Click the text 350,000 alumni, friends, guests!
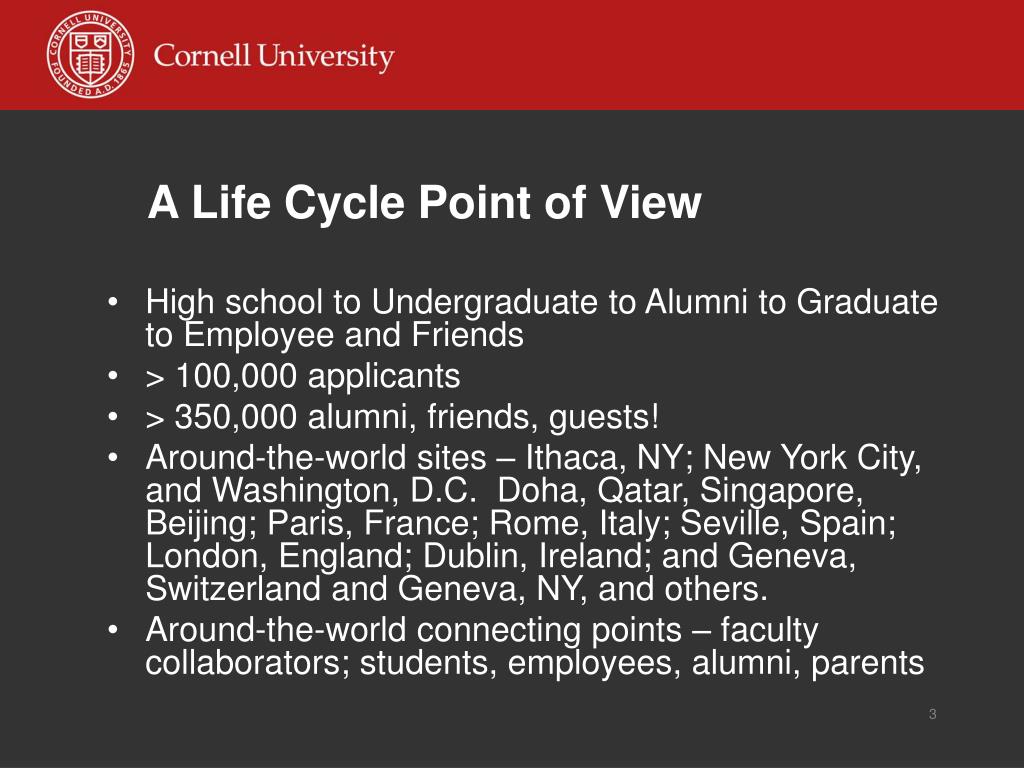 click(x=417, y=417)
